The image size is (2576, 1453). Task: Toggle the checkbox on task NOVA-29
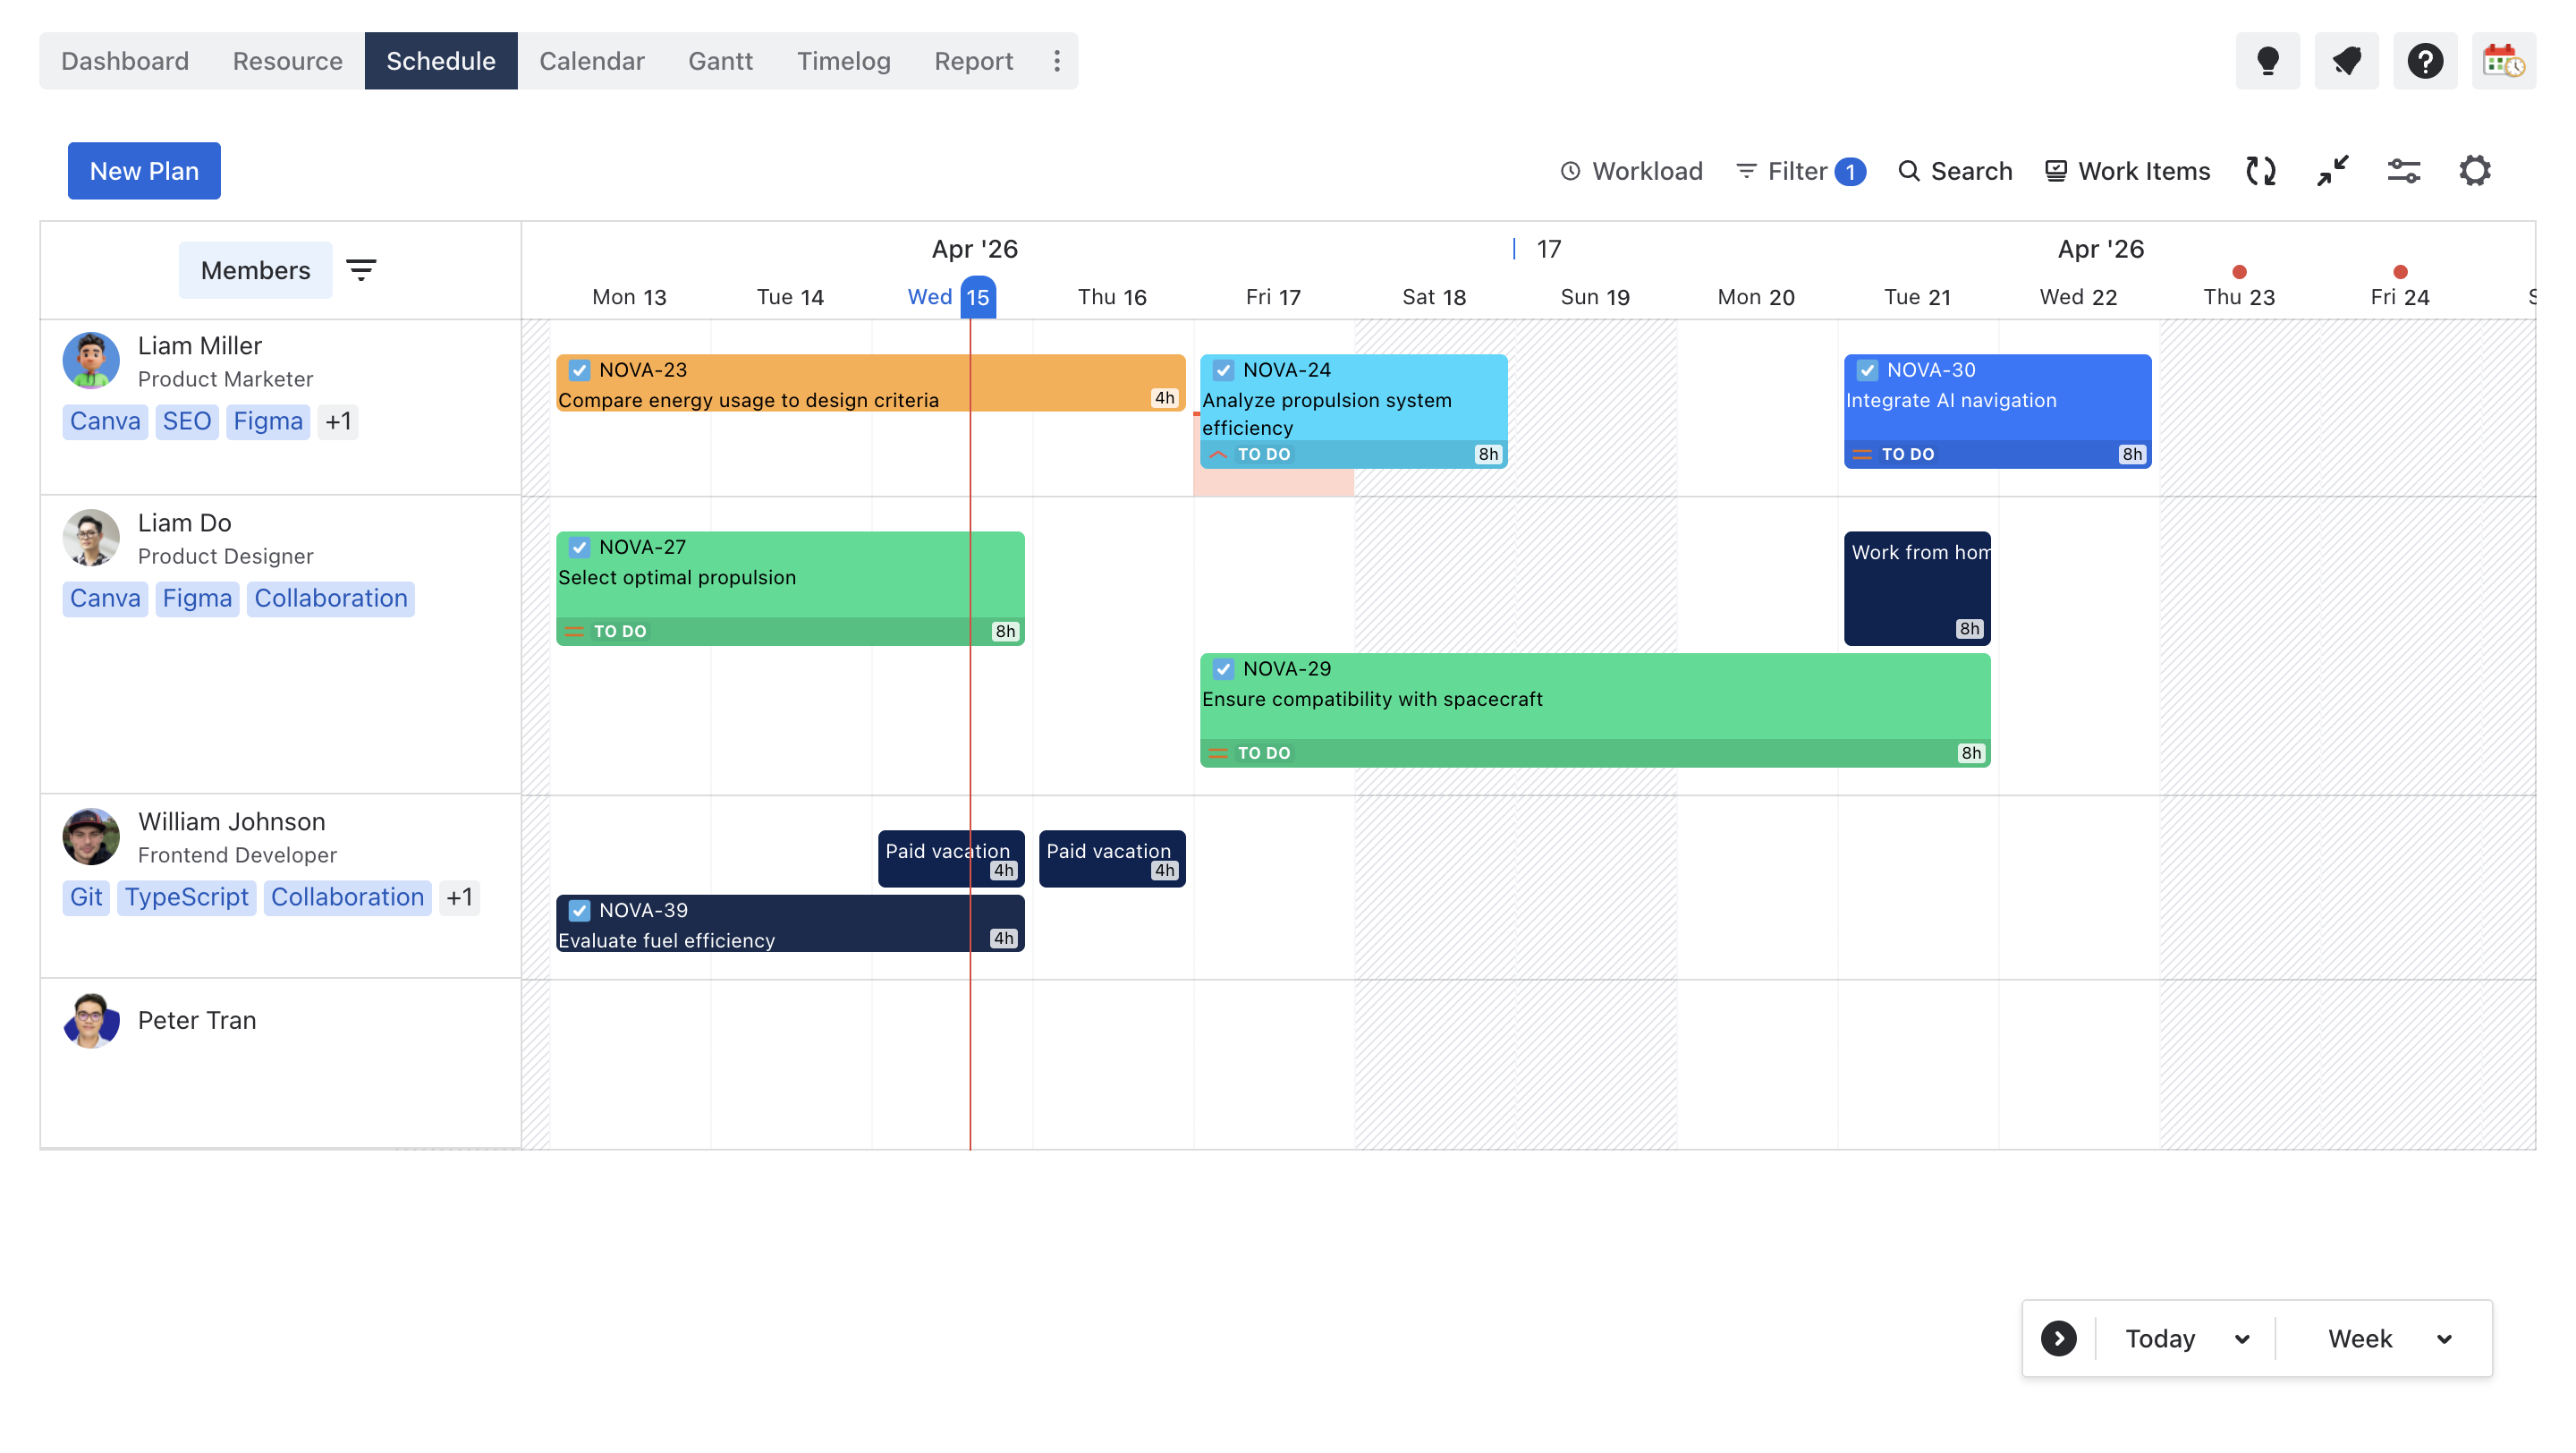[x=1224, y=668]
